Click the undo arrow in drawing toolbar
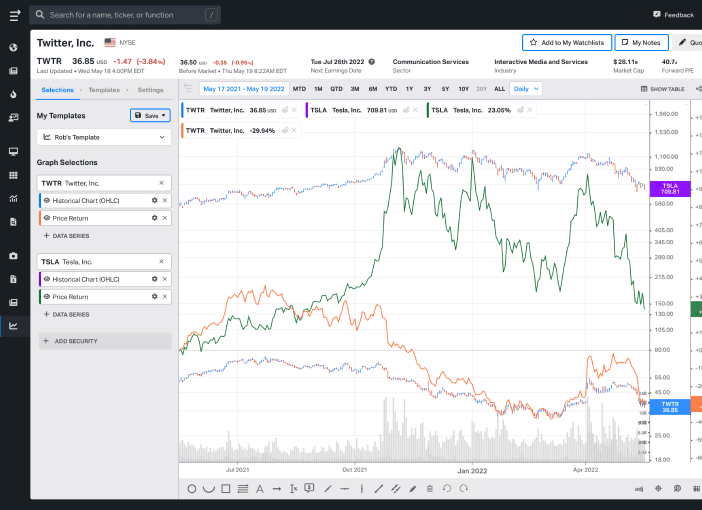Viewport: 702px width, 510px height. click(446, 488)
